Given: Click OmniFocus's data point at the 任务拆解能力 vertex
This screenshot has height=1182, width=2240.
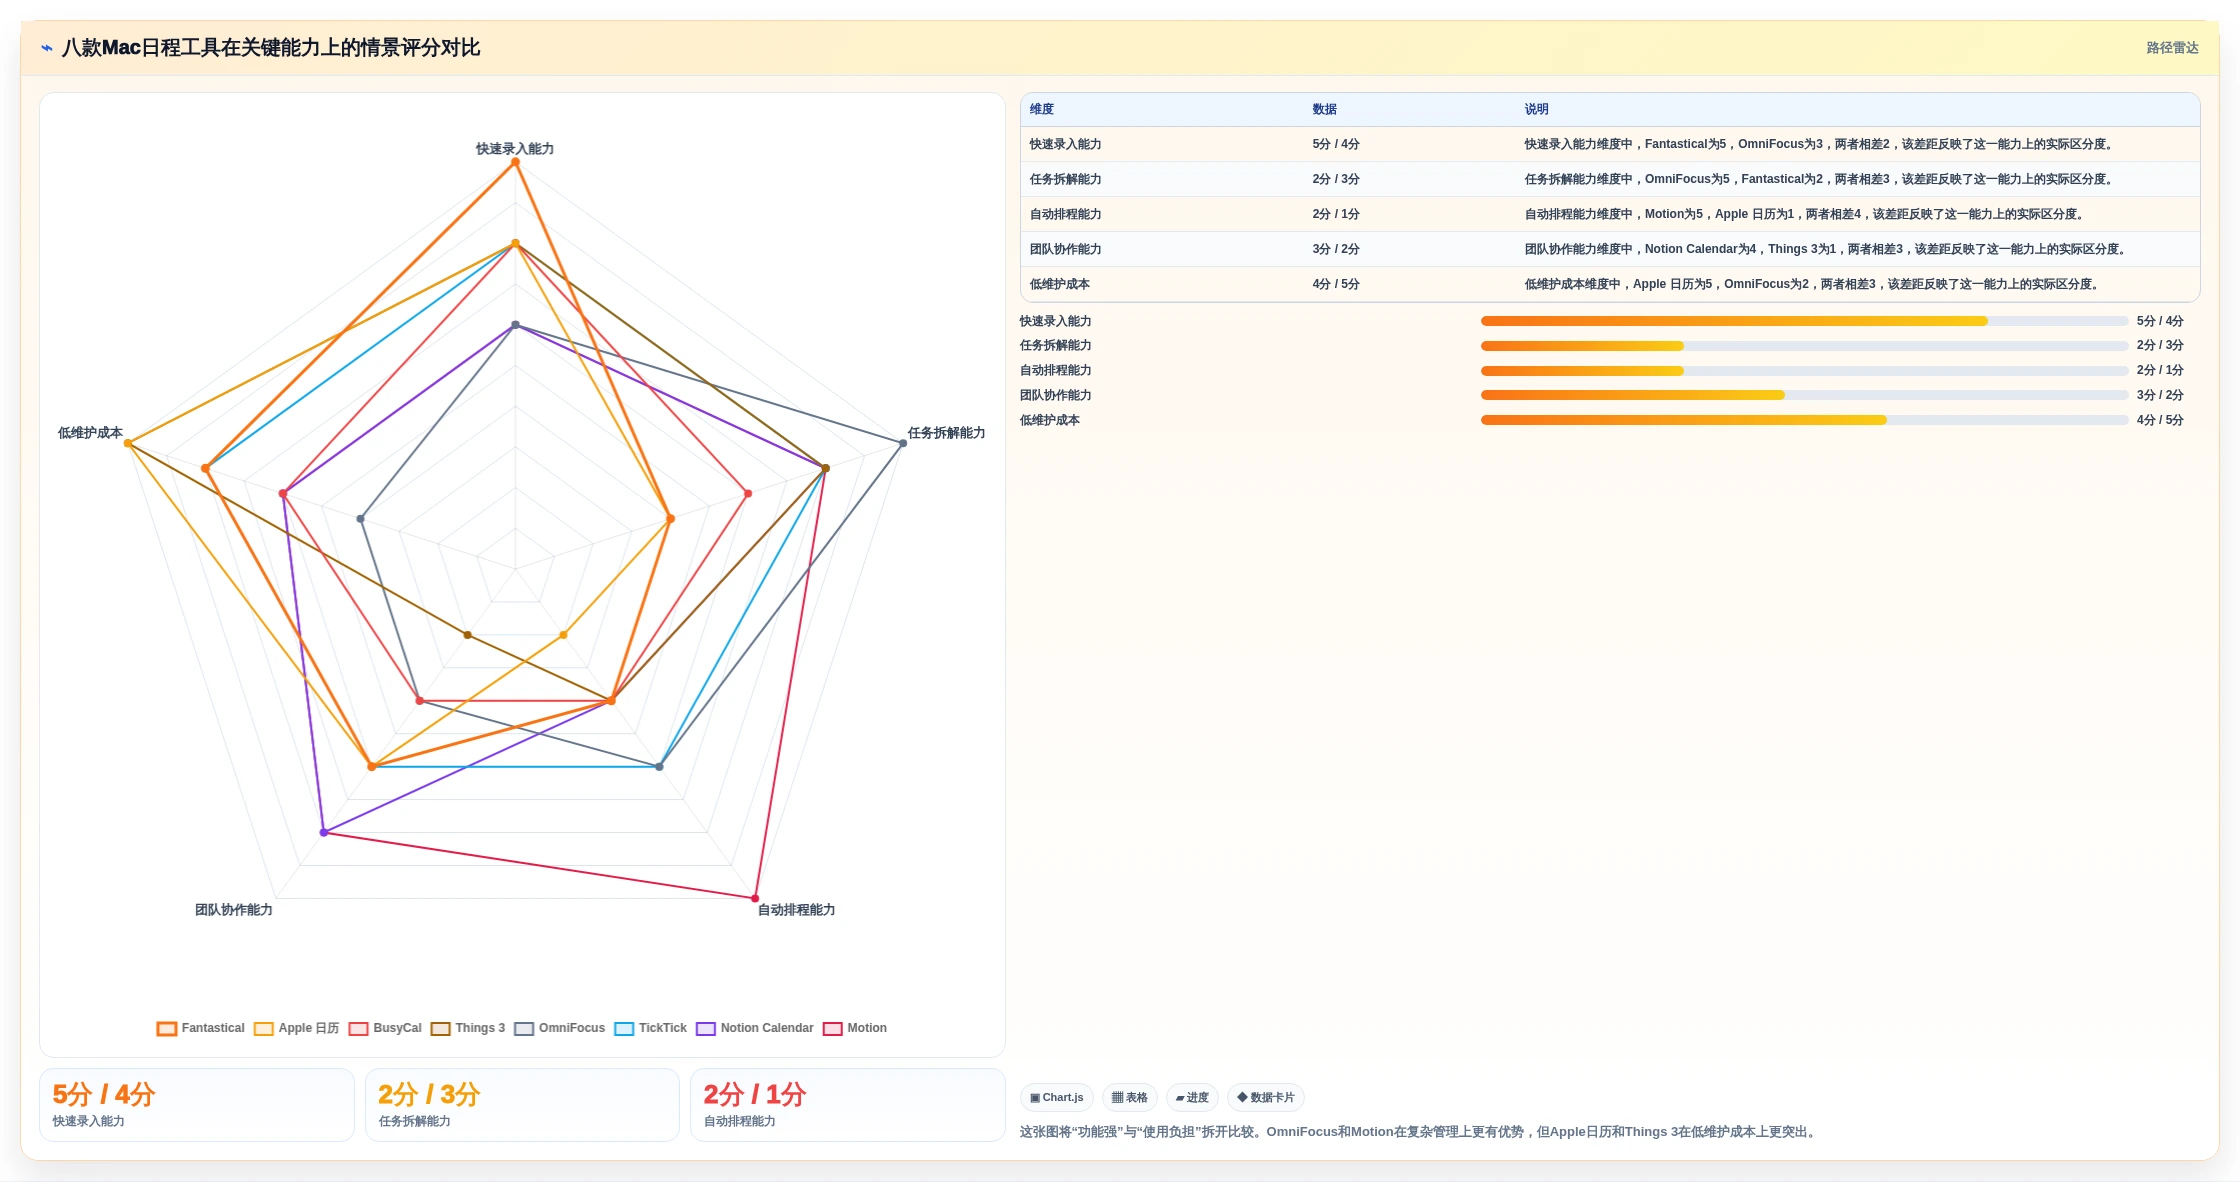Looking at the screenshot, I should pos(903,443).
